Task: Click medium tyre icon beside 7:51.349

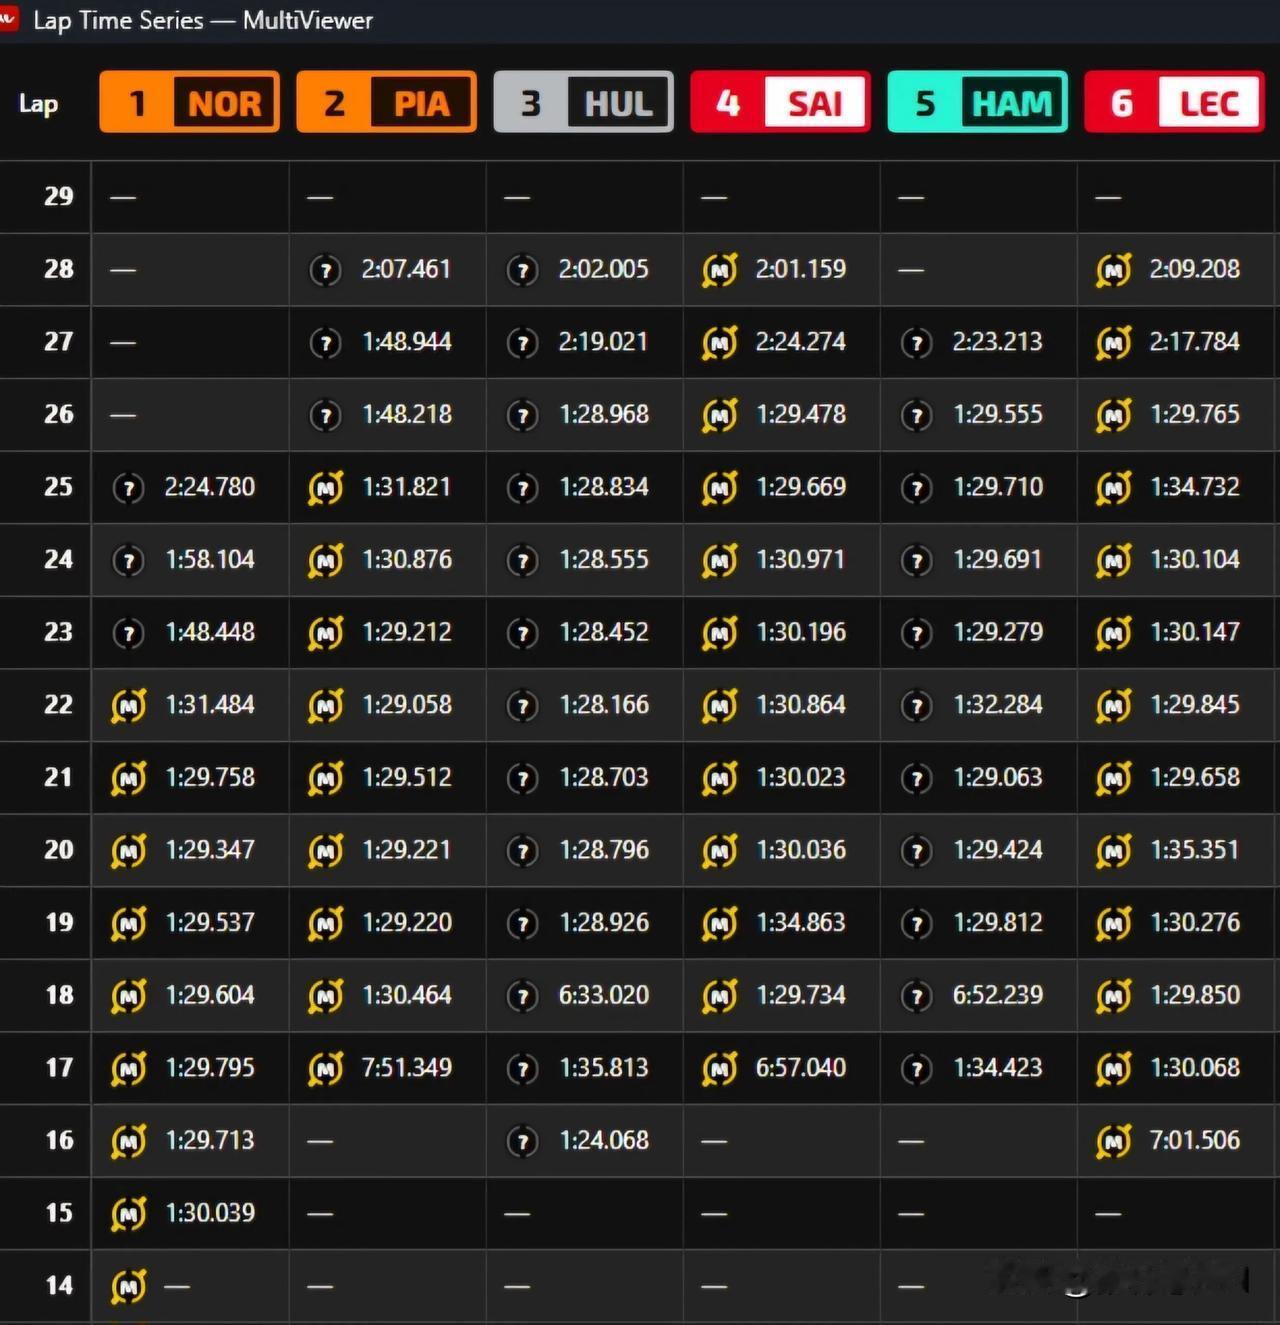Action: tap(325, 1069)
